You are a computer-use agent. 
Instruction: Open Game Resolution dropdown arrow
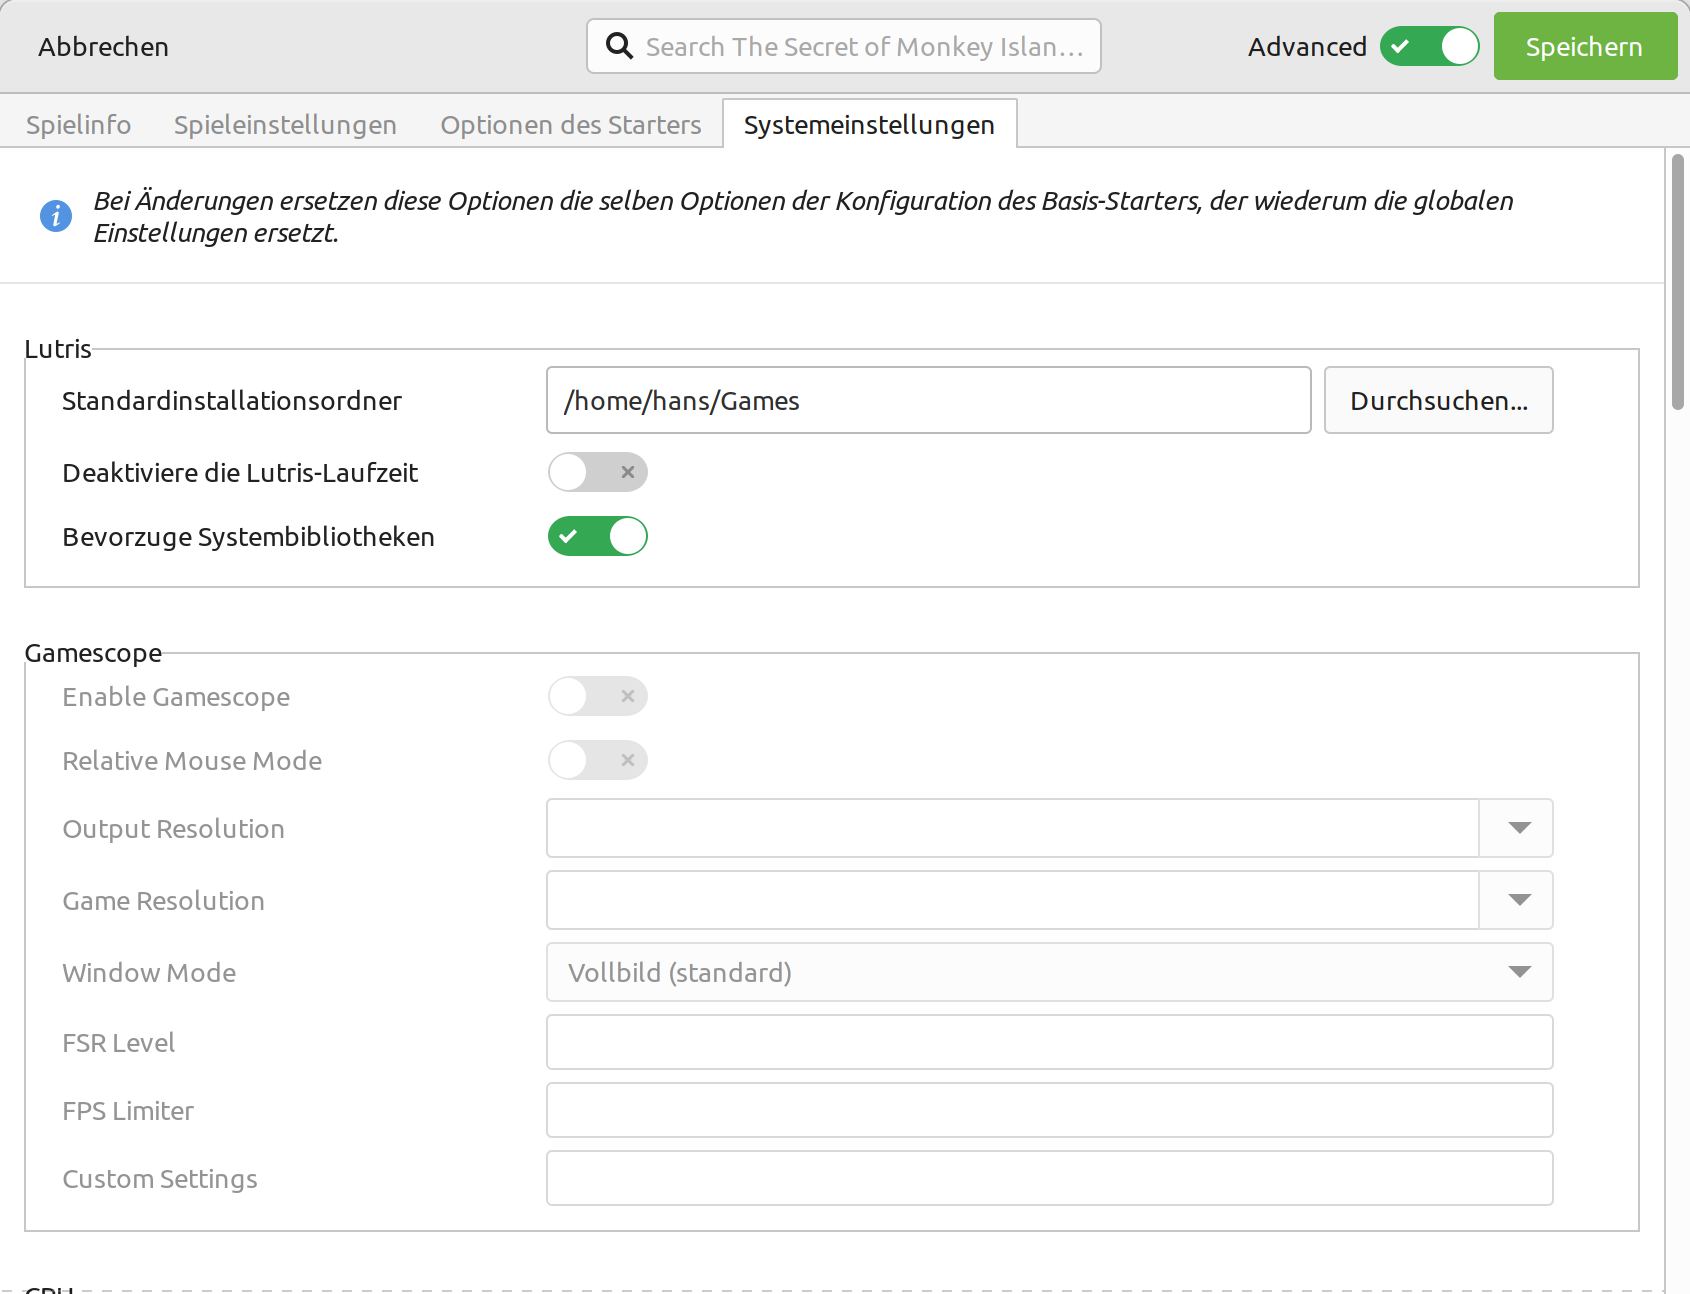[1517, 900]
